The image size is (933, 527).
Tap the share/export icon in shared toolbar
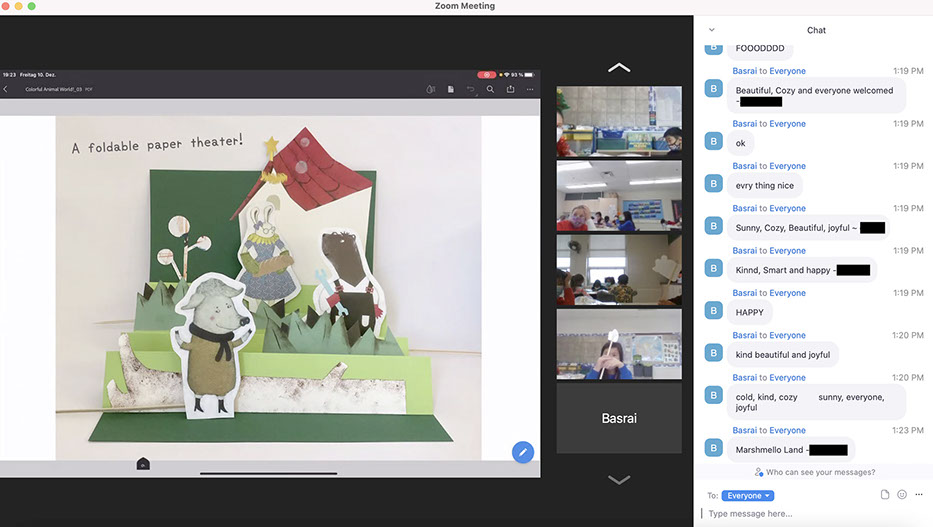[x=511, y=89]
